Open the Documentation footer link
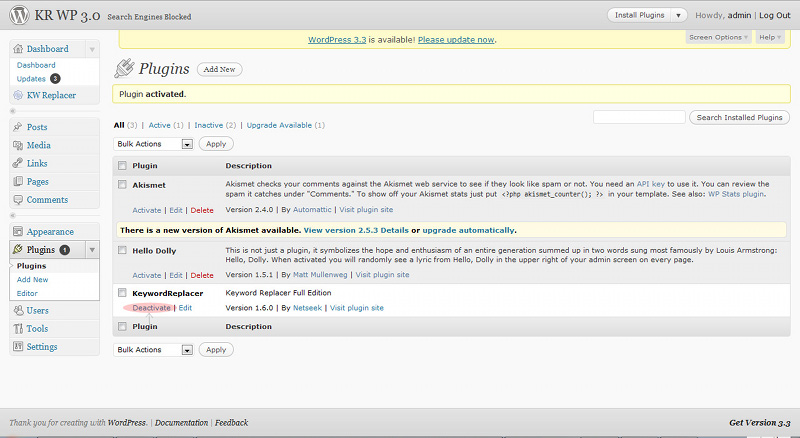Image resolution: width=800 pixels, height=438 pixels. click(x=182, y=423)
